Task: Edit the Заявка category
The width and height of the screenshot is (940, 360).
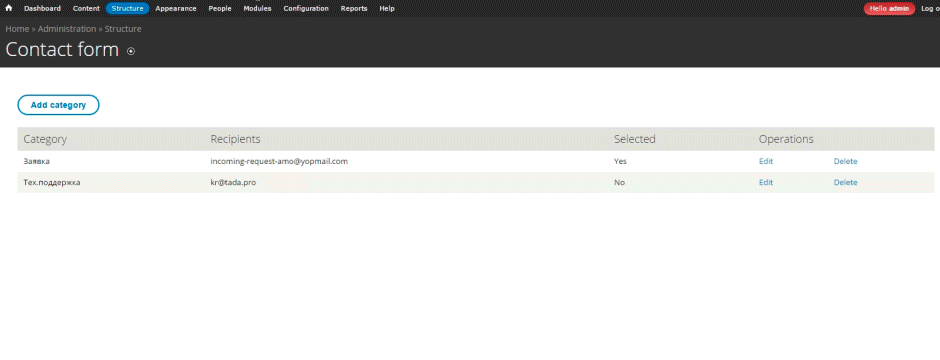Action: [766, 161]
